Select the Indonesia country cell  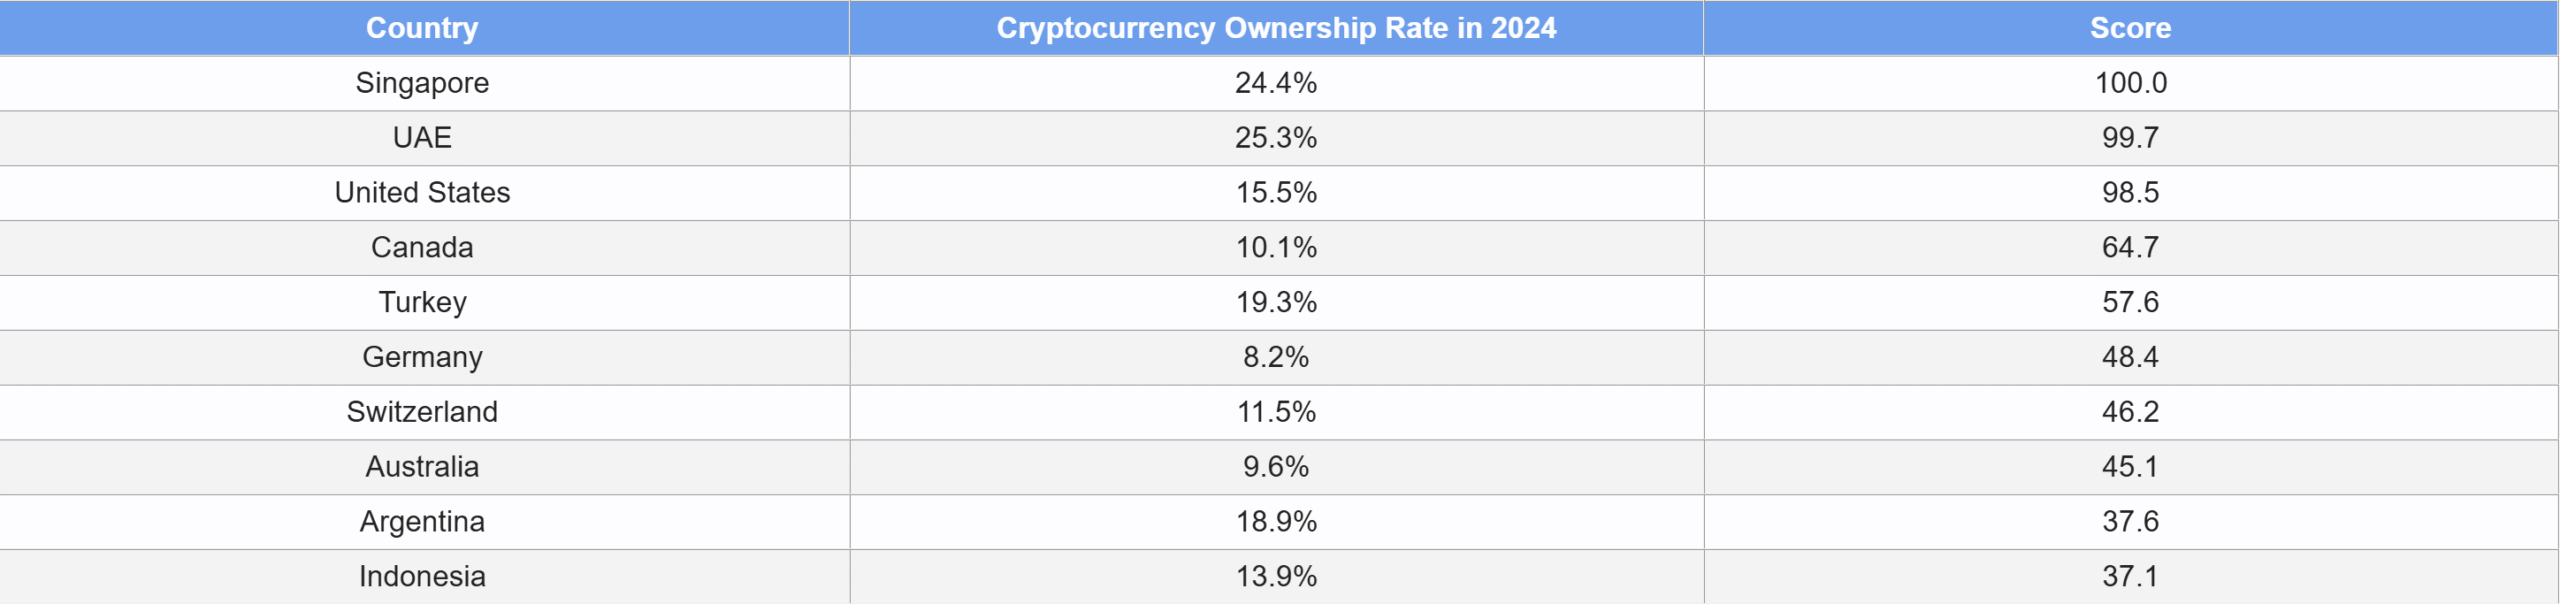(x=422, y=577)
